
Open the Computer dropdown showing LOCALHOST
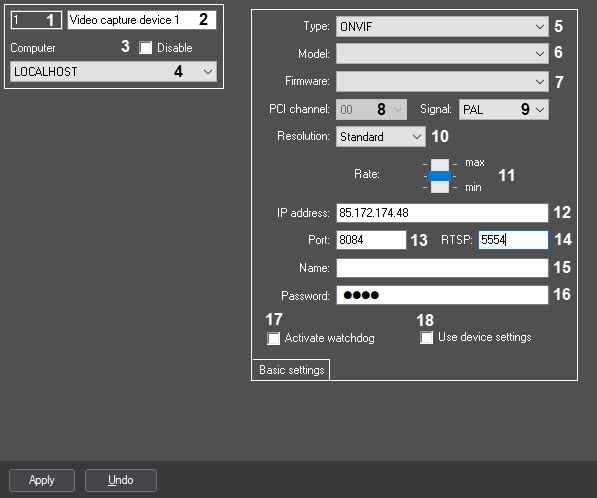point(113,72)
